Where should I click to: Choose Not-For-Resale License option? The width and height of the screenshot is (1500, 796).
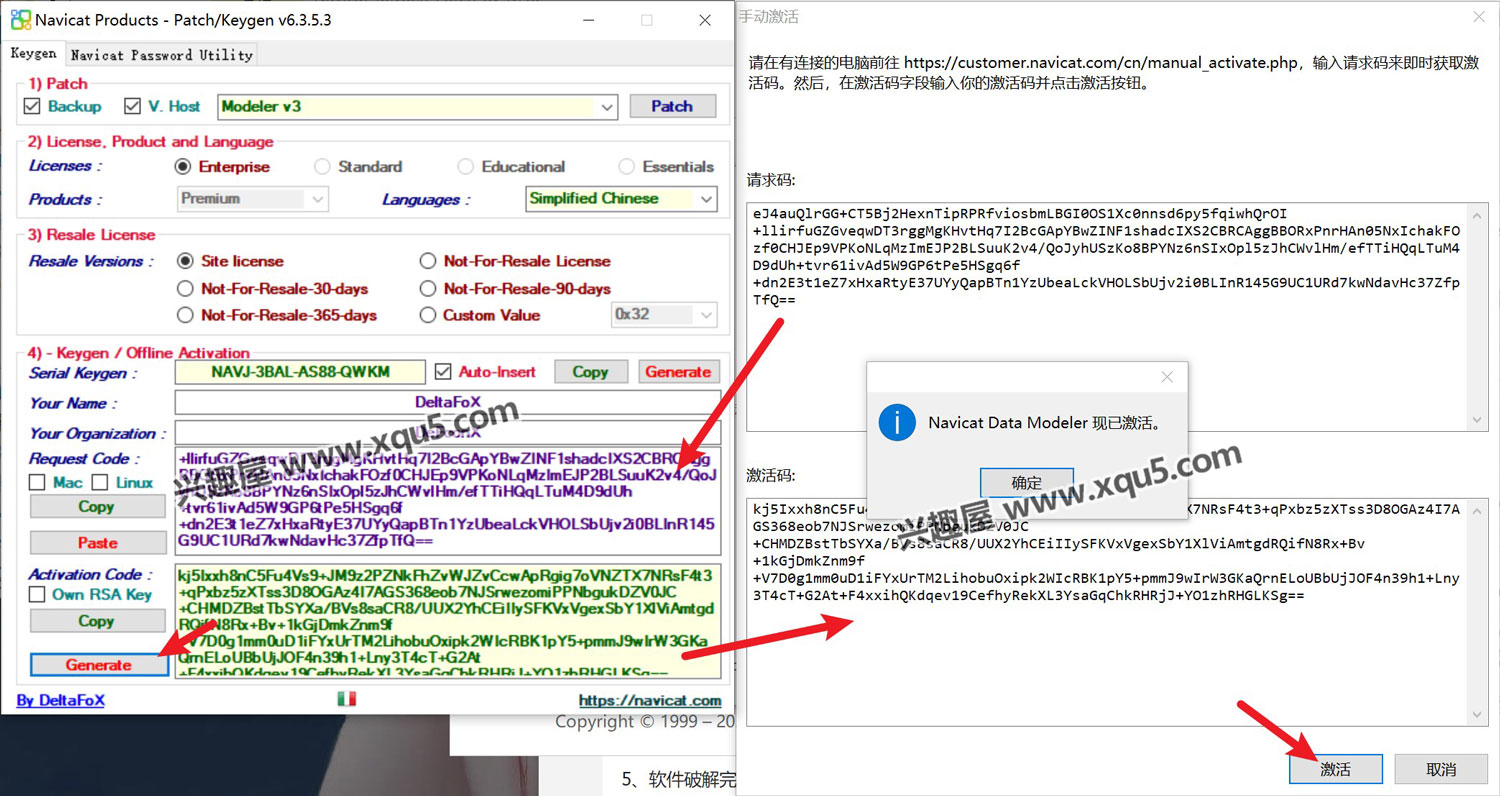[x=427, y=261]
